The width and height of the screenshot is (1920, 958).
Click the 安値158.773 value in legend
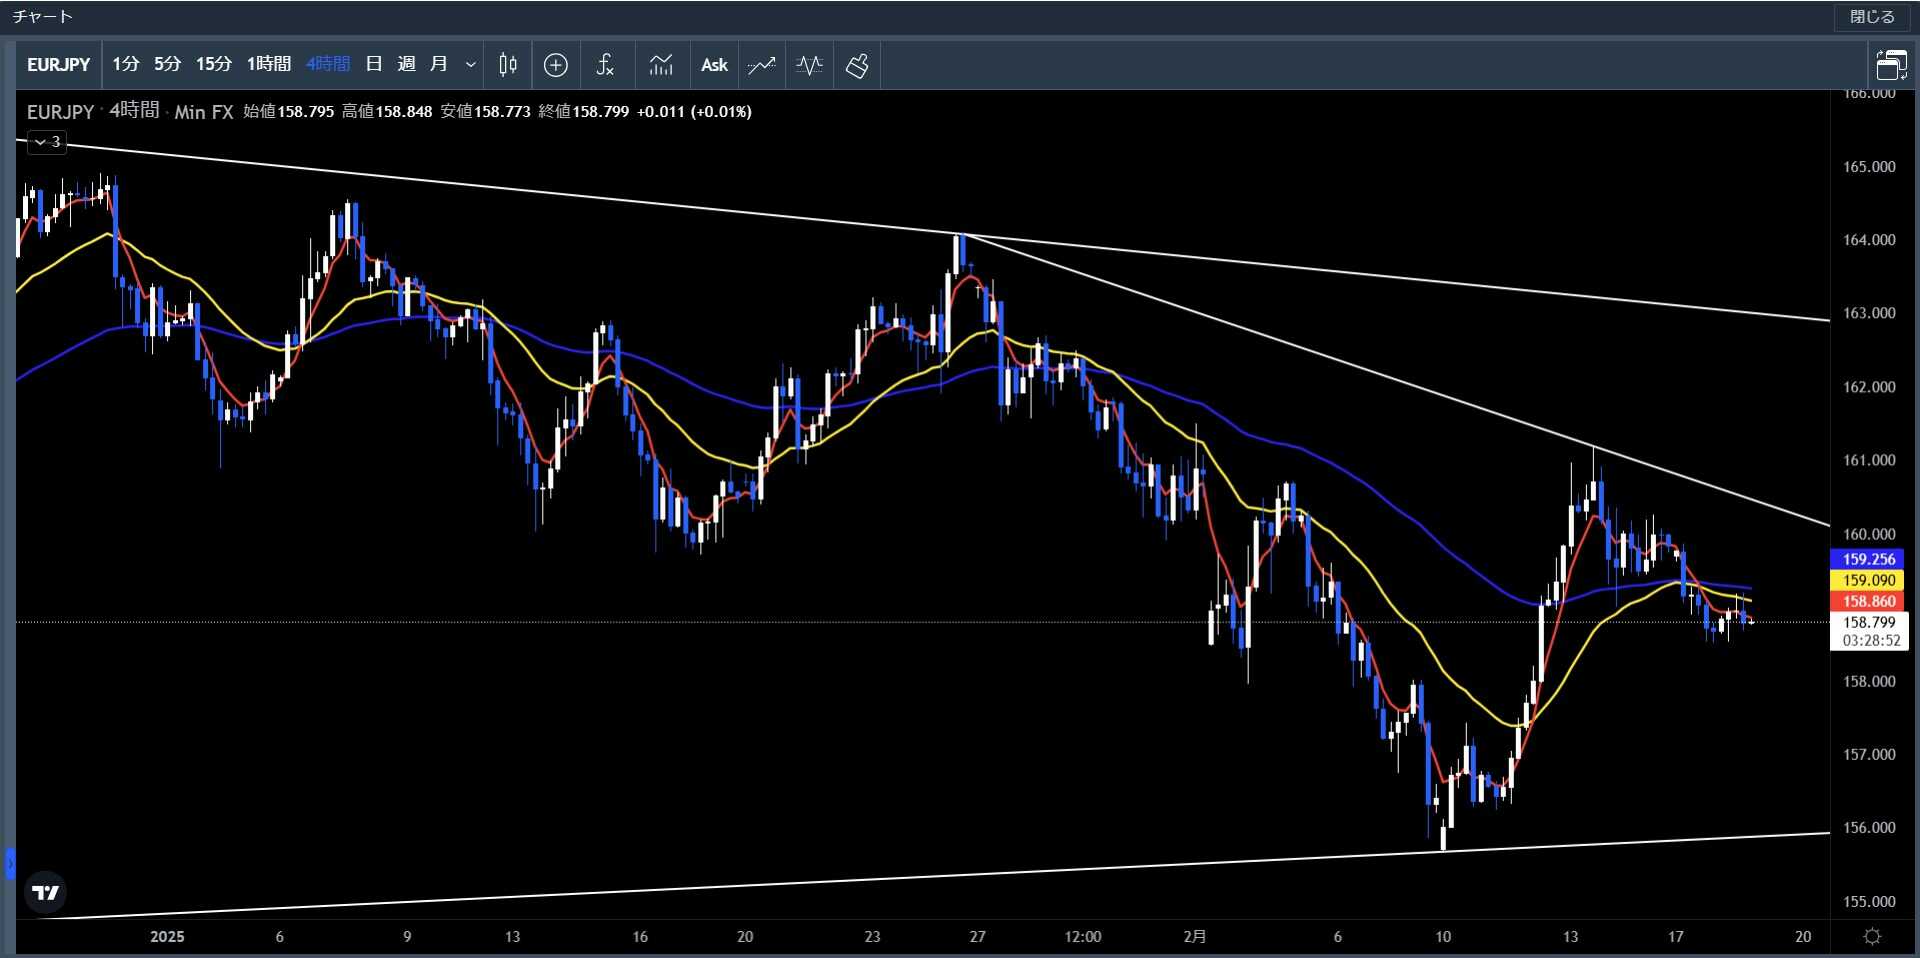(485, 112)
